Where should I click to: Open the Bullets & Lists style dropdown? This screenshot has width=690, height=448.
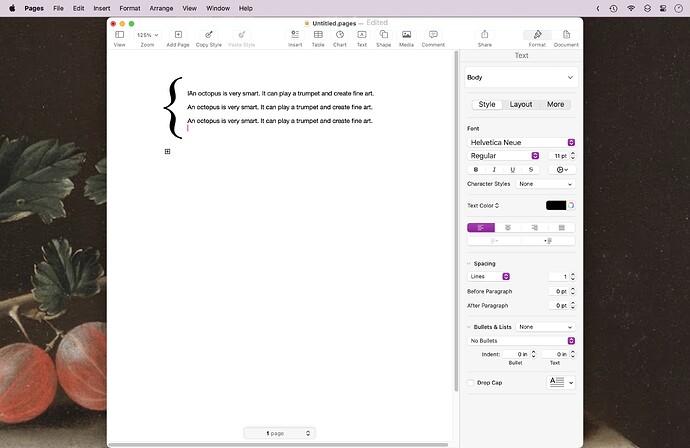(x=545, y=327)
